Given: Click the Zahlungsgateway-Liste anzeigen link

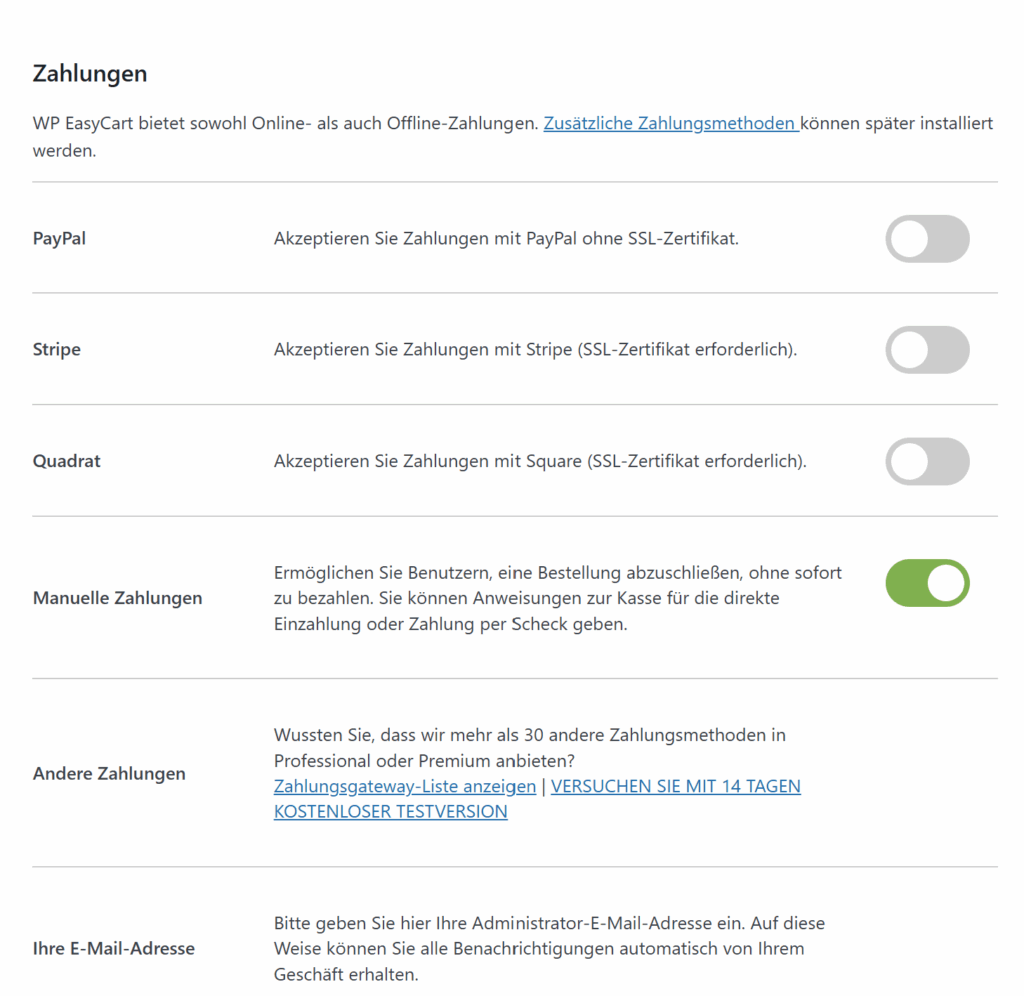Looking at the screenshot, I should click(x=404, y=786).
